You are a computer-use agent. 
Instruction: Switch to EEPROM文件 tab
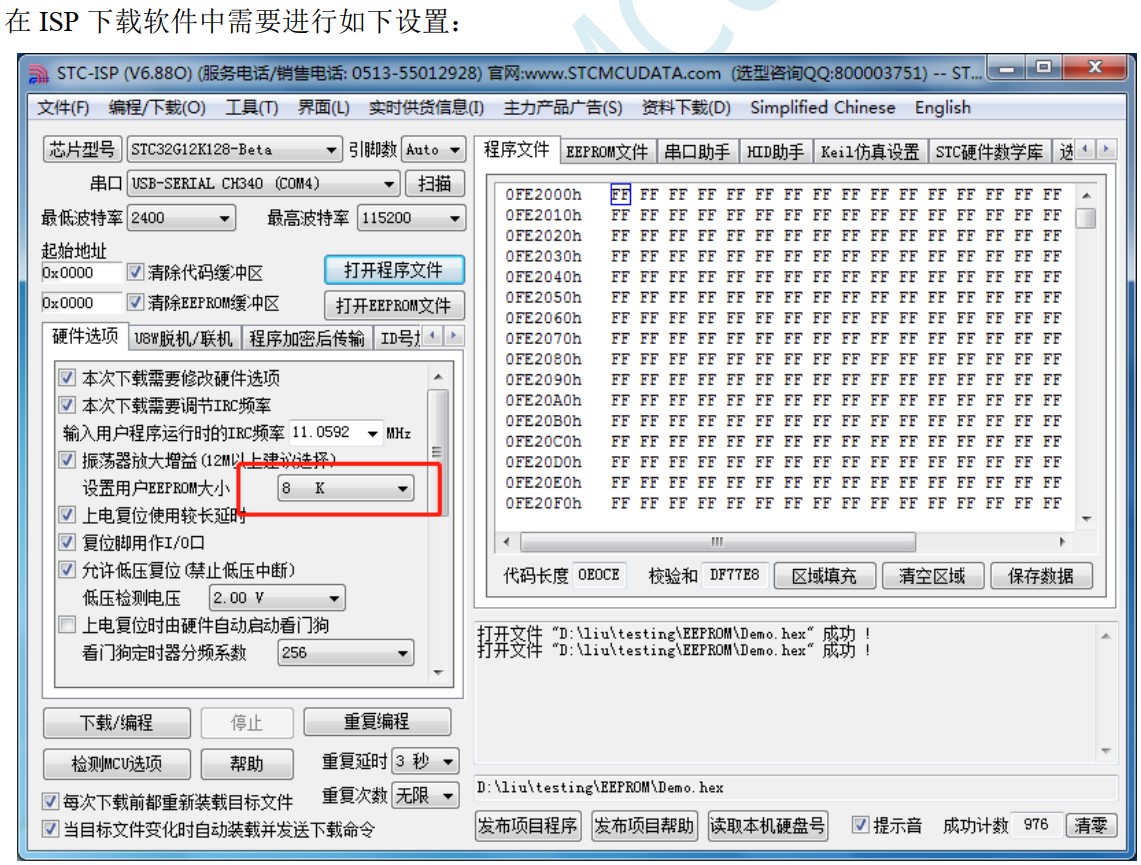(x=608, y=151)
